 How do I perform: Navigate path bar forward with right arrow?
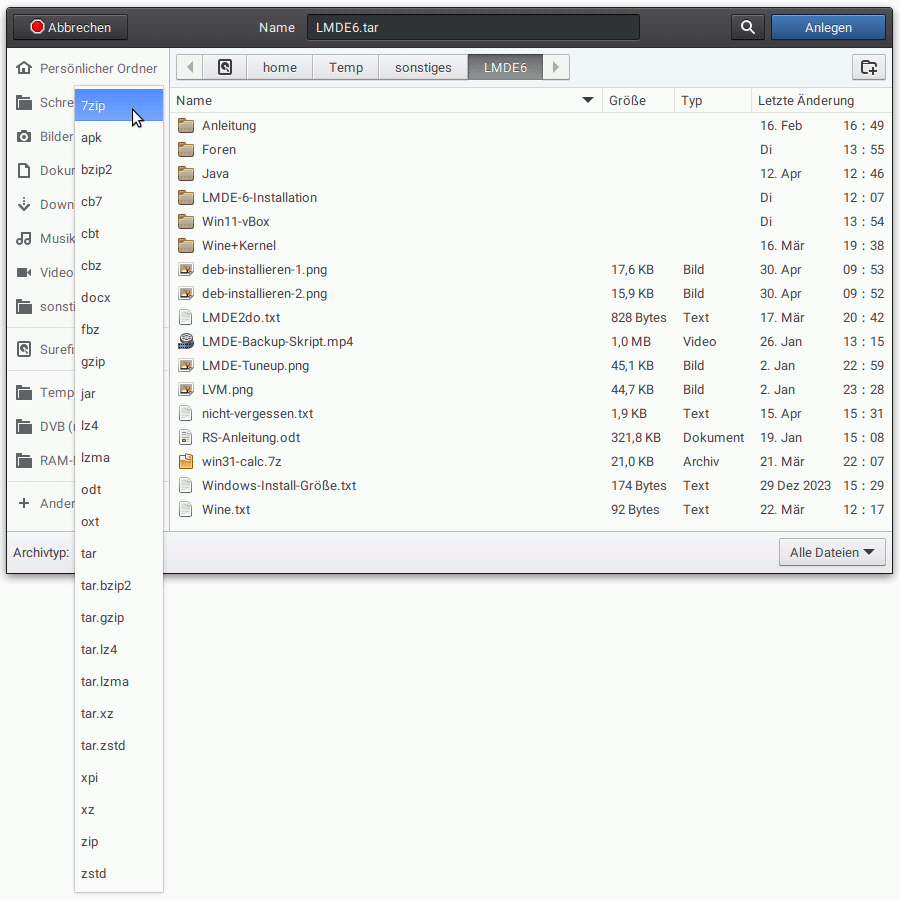pos(556,67)
